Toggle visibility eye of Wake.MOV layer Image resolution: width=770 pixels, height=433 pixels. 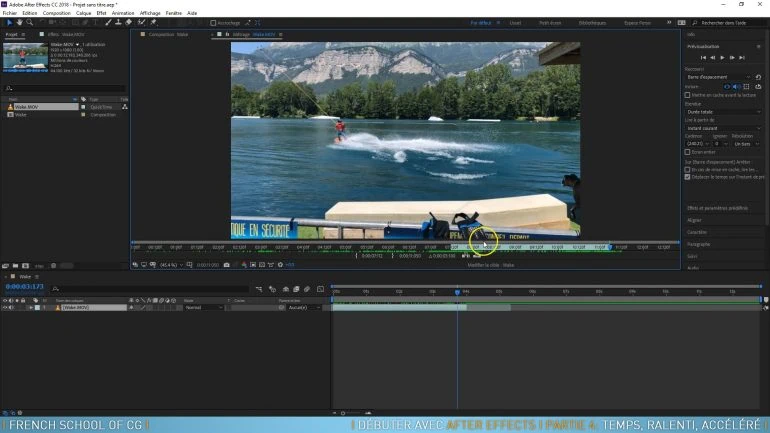pos(5,308)
